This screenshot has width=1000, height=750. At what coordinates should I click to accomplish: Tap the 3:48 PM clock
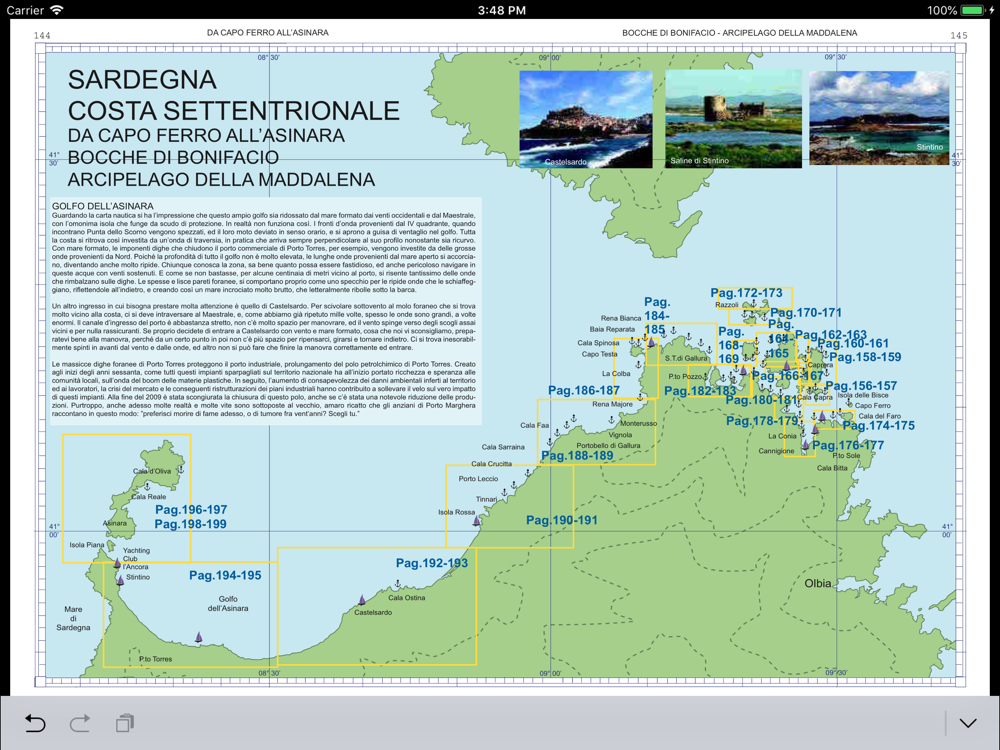502,10
